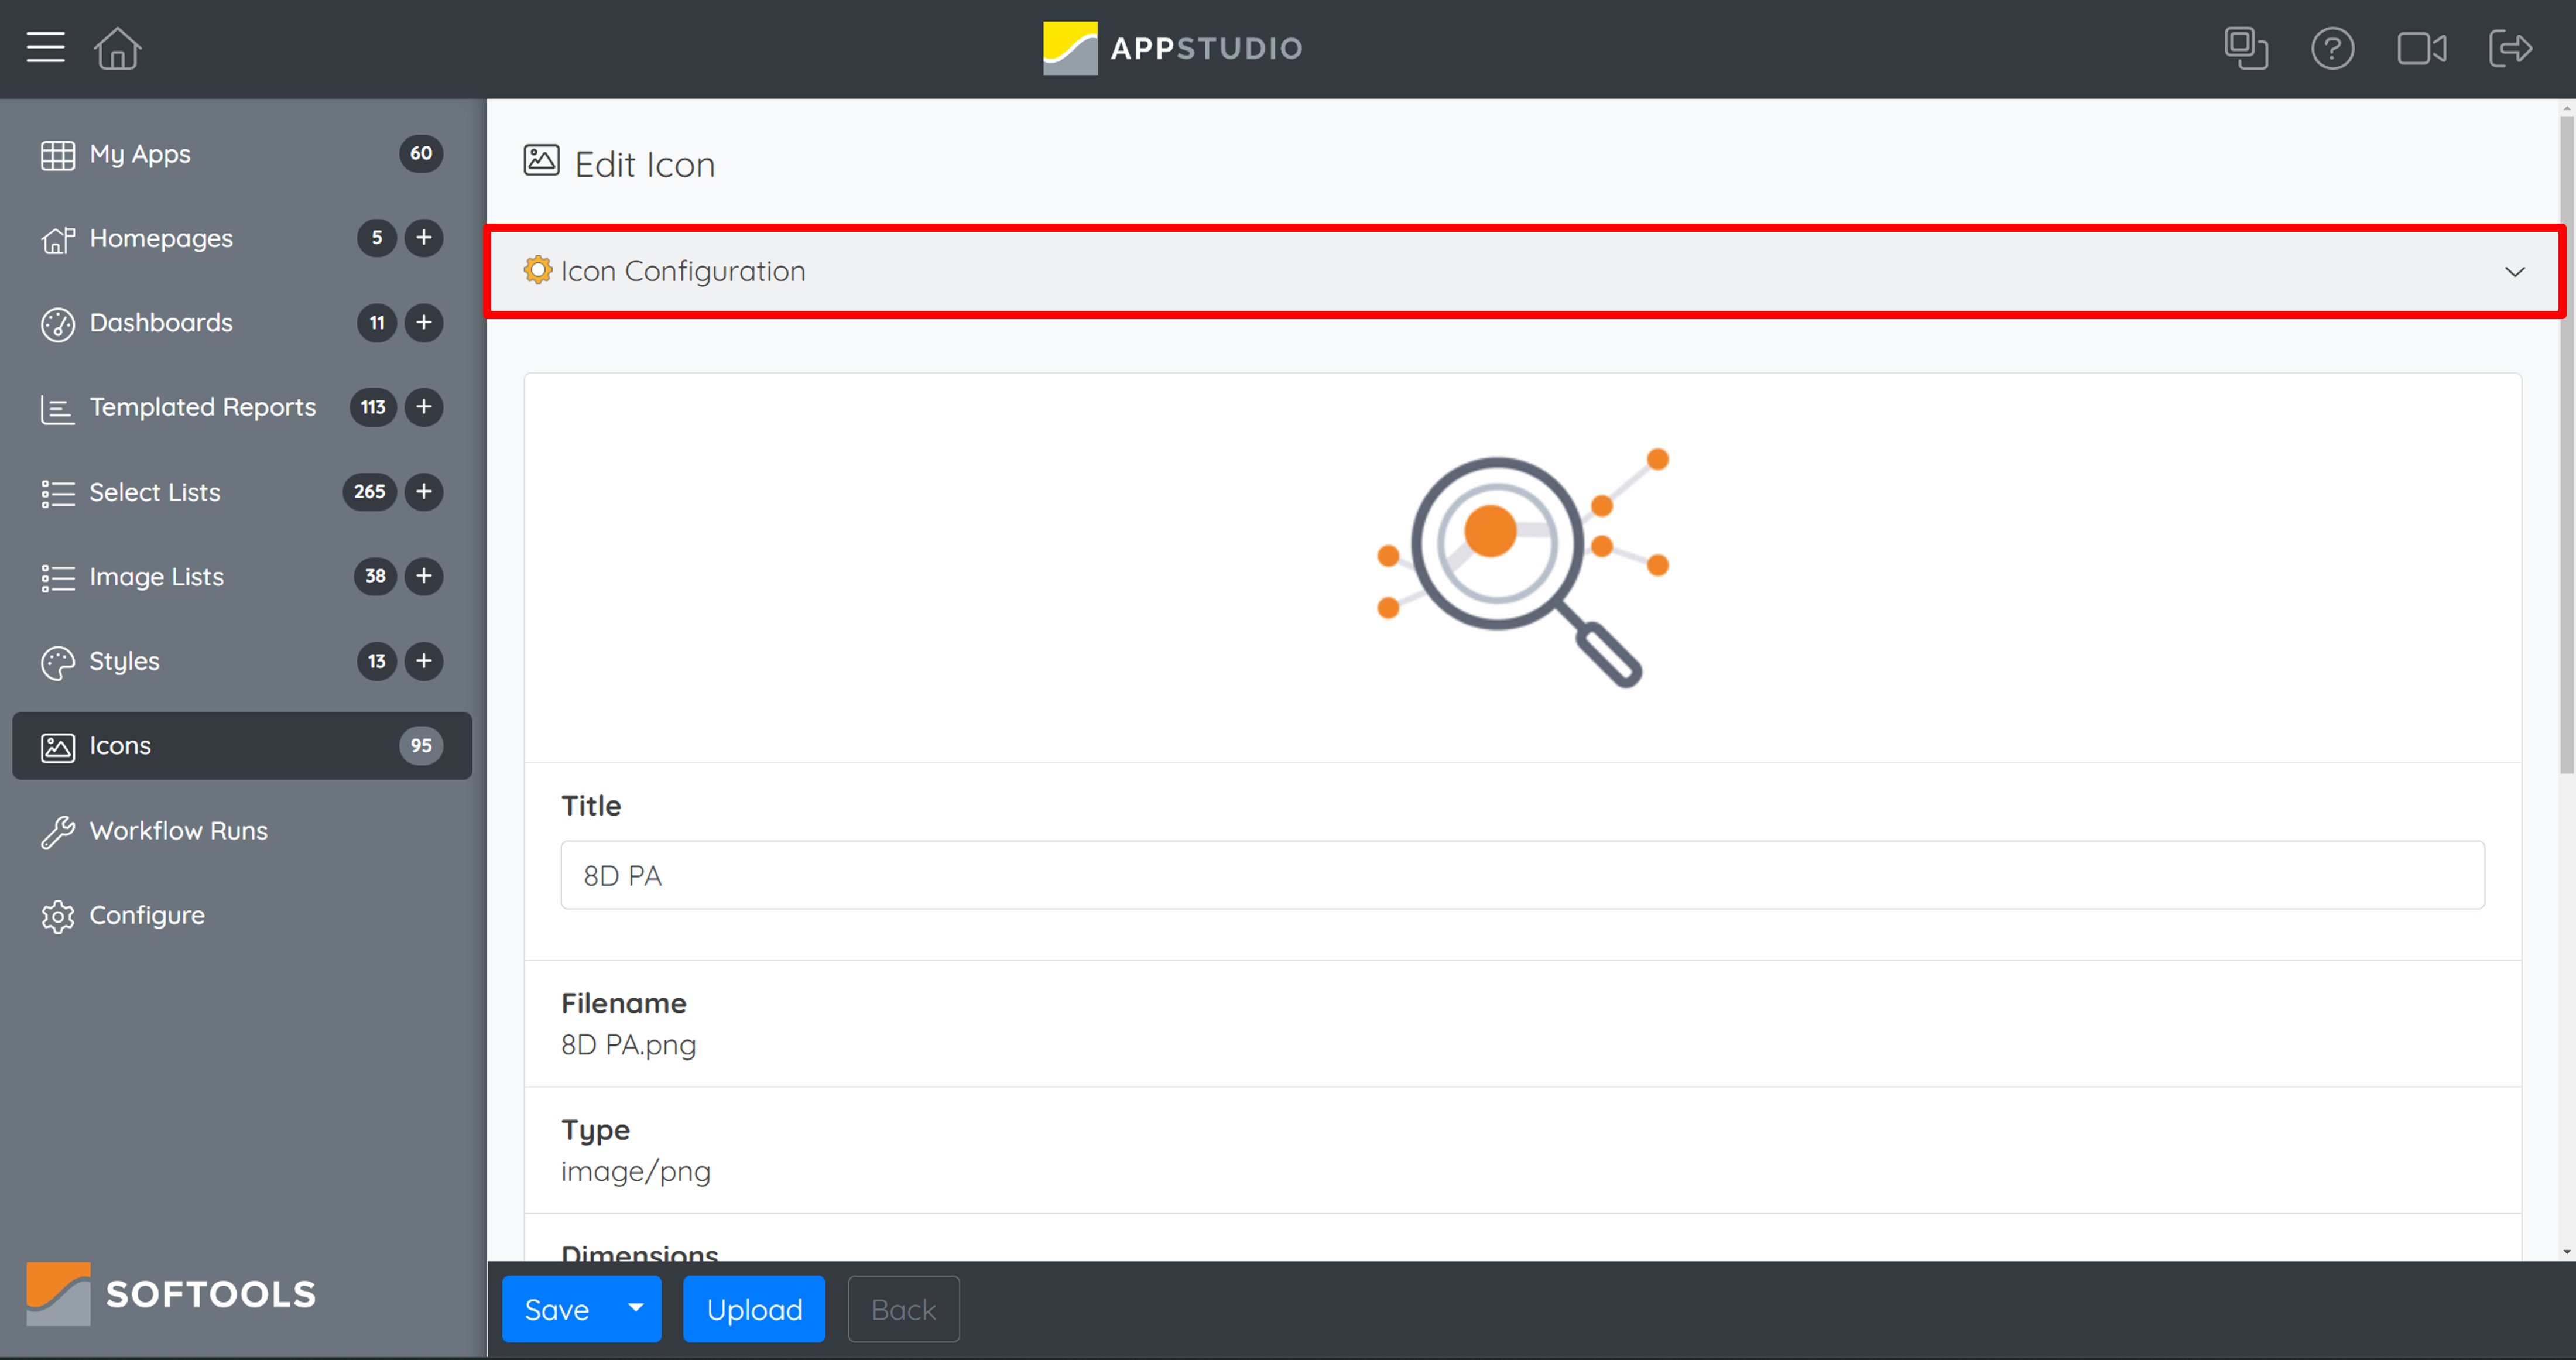Click the Image Lists count badge 38
The width and height of the screenshot is (2576, 1360).
(375, 576)
